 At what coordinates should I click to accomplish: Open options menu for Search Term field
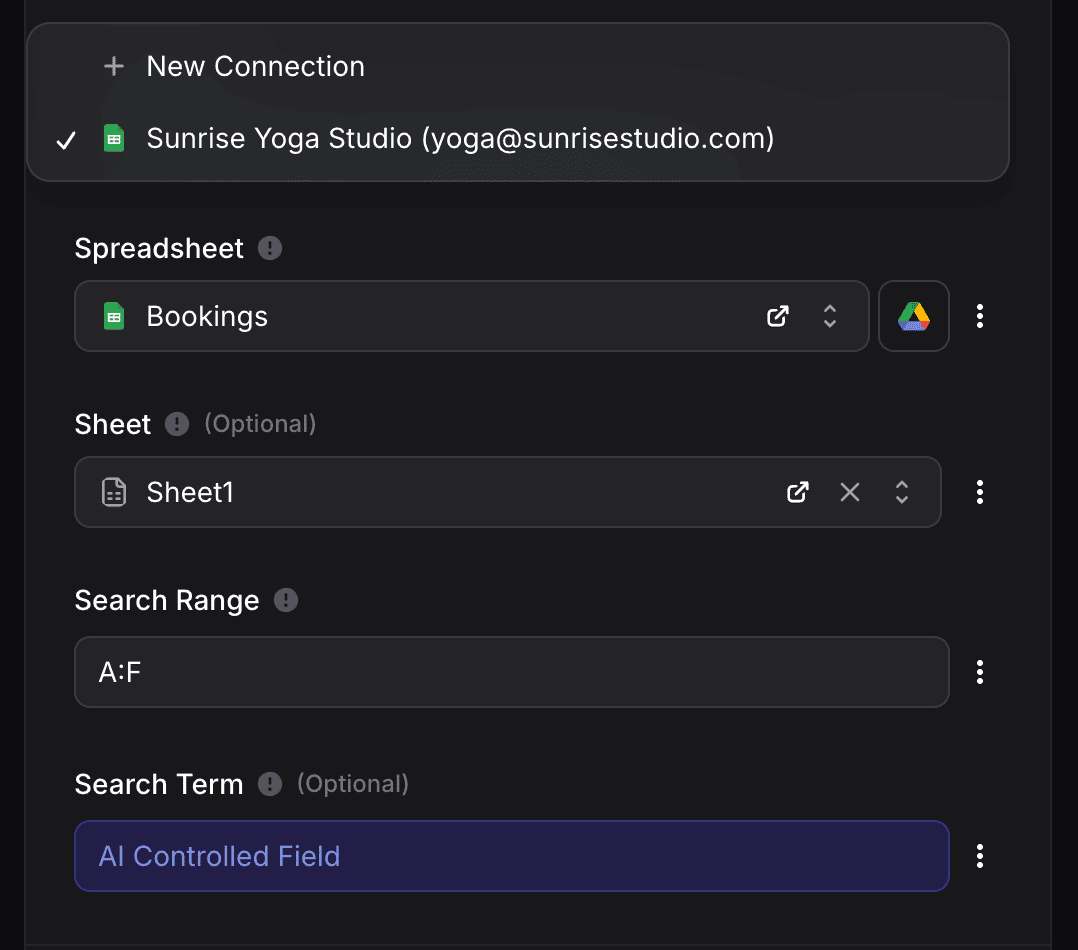979,856
